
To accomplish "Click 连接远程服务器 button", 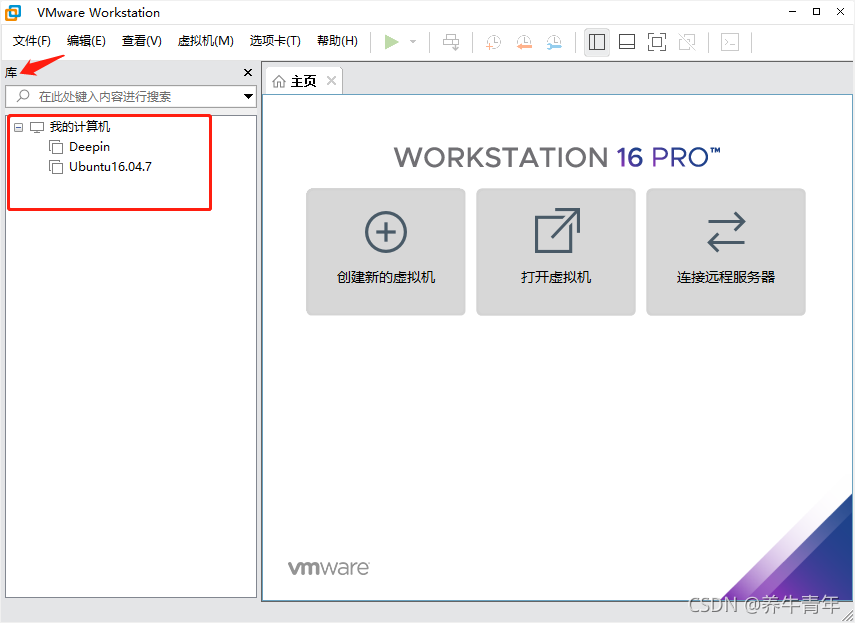I will [x=726, y=252].
